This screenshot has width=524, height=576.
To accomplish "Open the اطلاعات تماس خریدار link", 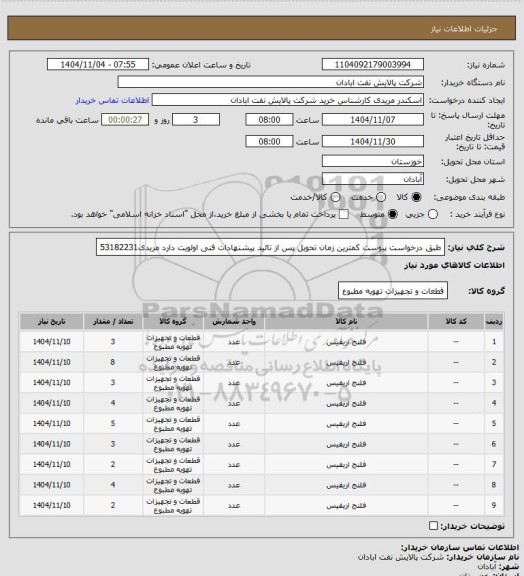I will pos(112,100).
